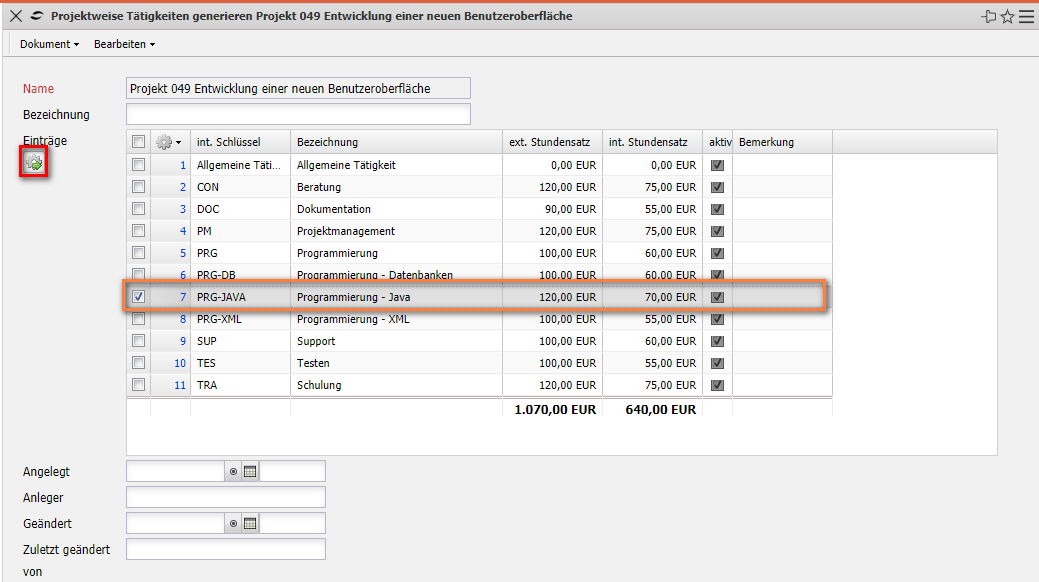Screen dimensions: 1039x582
Task: Expand the table settings gear dropdown
Action: 170,142
